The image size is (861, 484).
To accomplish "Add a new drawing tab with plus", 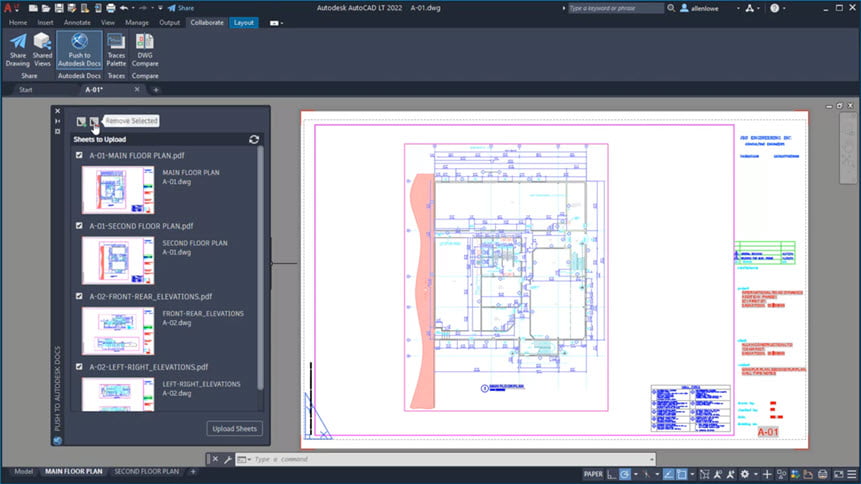I will 156,90.
